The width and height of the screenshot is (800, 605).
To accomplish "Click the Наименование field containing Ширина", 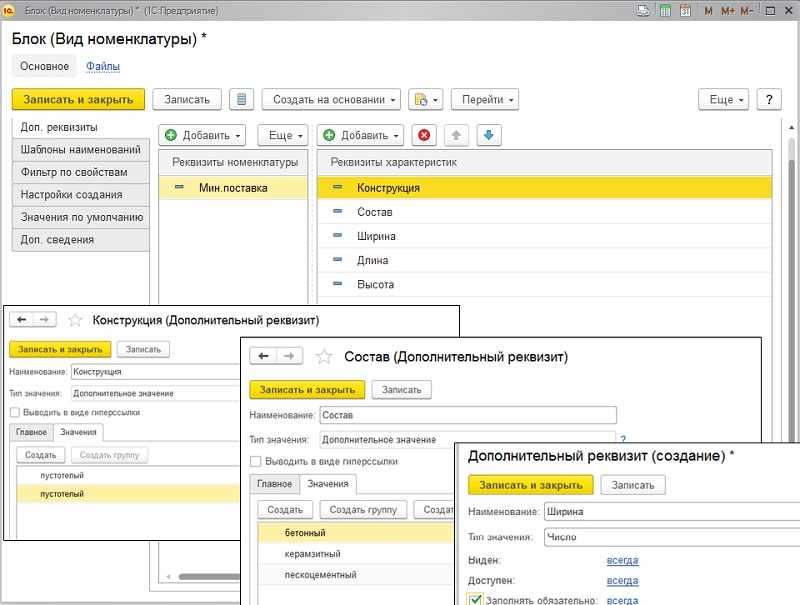I will click(x=672, y=511).
